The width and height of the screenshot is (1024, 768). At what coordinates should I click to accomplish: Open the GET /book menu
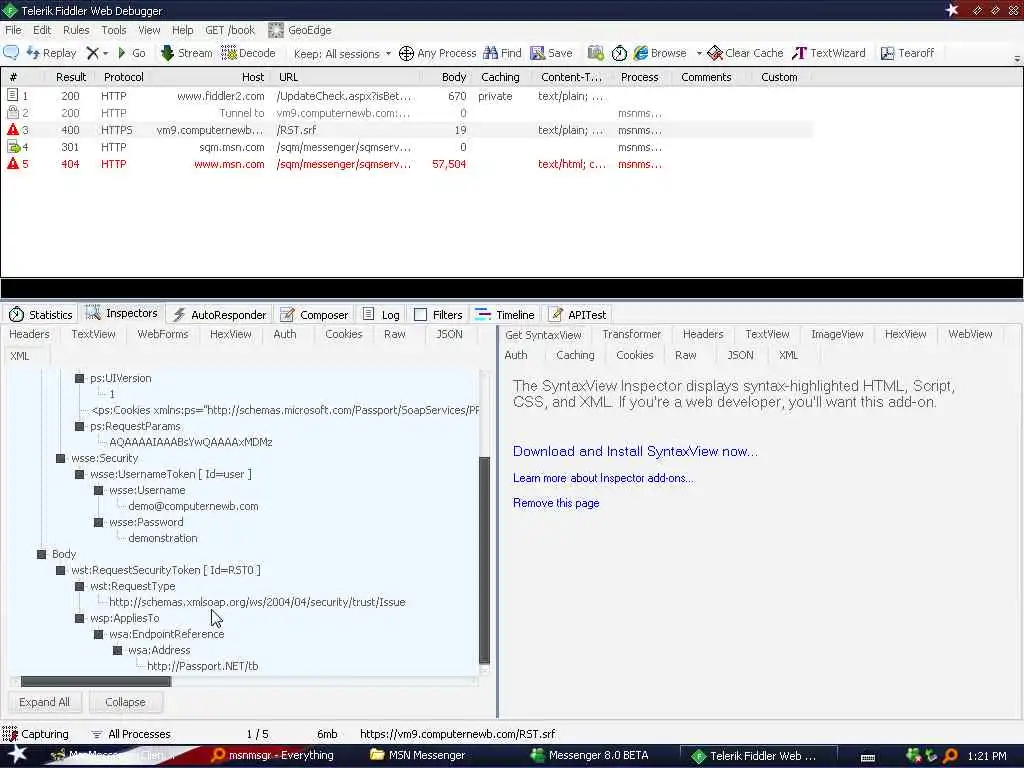(x=230, y=30)
